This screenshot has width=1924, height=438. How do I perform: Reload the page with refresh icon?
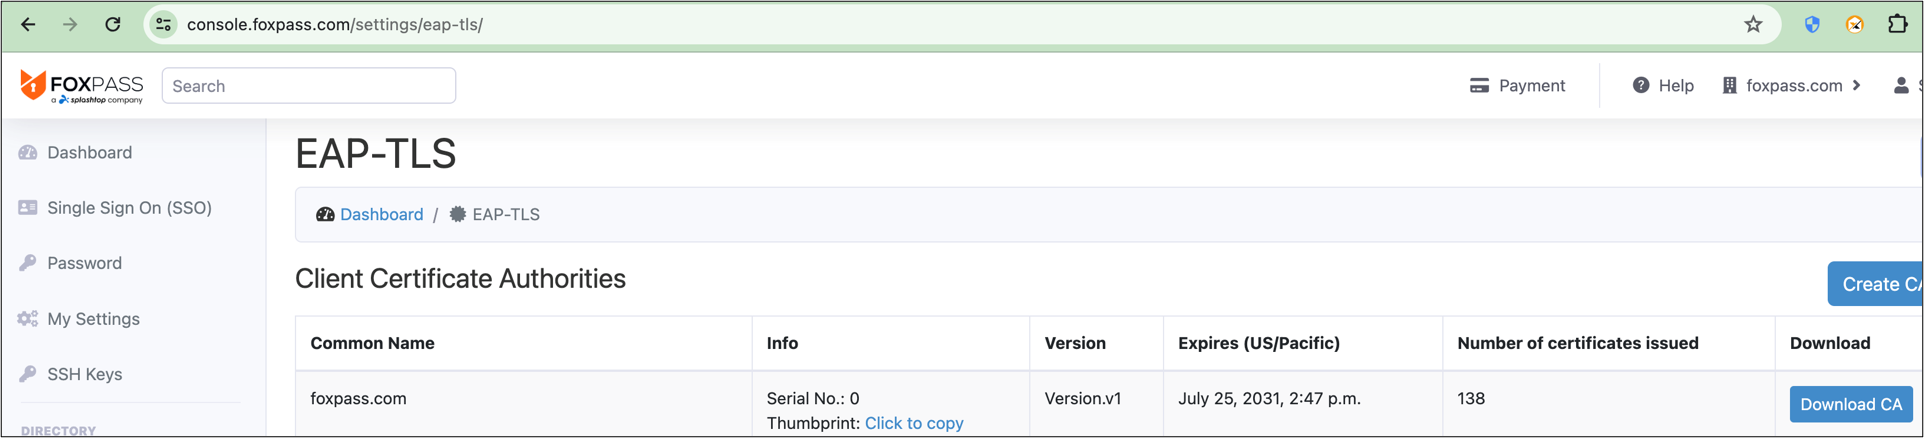pyautogui.click(x=113, y=25)
